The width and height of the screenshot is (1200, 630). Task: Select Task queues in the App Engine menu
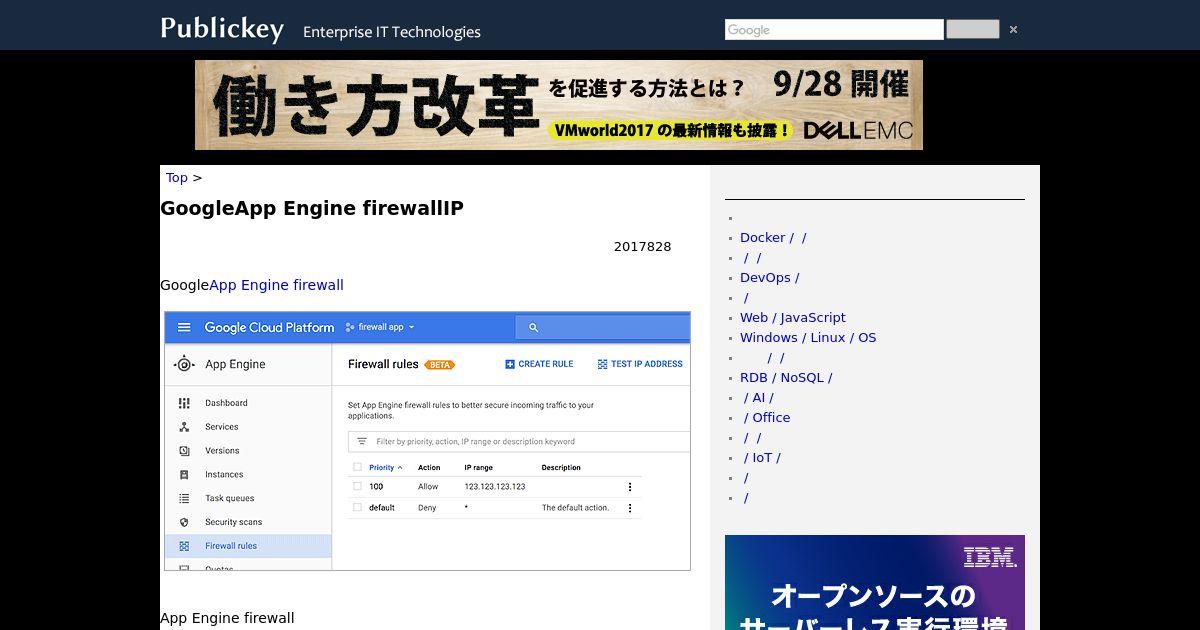[230, 498]
